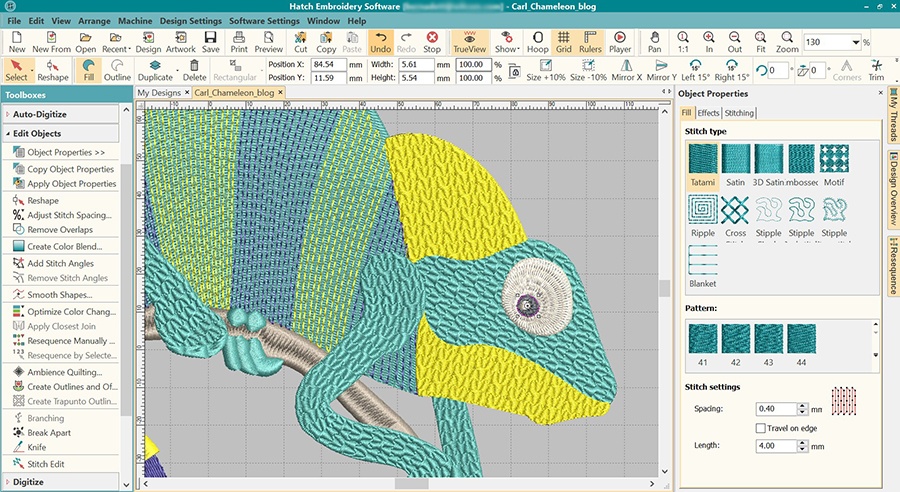The image size is (900, 492).
Task: Open the zoom percentage dropdown
Action: point(856,42)
